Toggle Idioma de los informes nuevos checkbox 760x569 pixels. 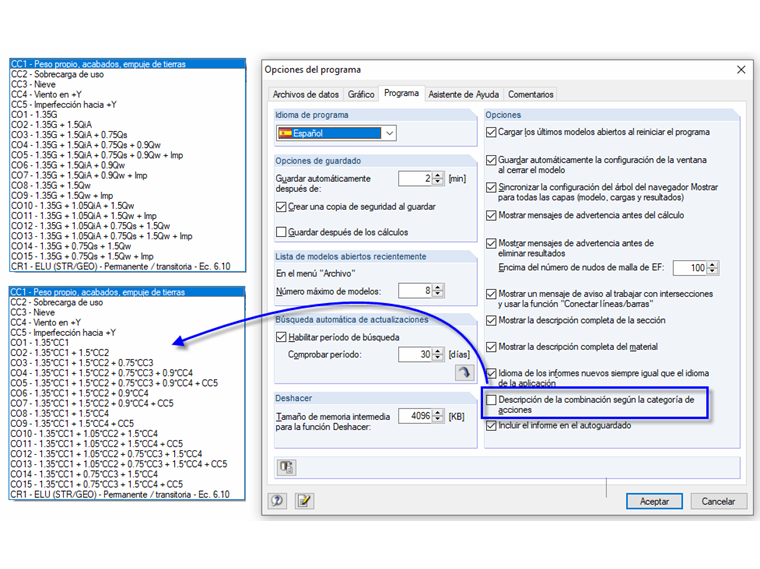pyautogui.click(x=491, y=373)
